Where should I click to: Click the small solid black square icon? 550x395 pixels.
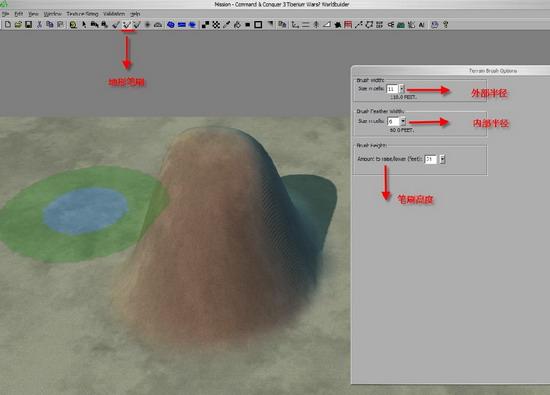(x=248, y=25)
